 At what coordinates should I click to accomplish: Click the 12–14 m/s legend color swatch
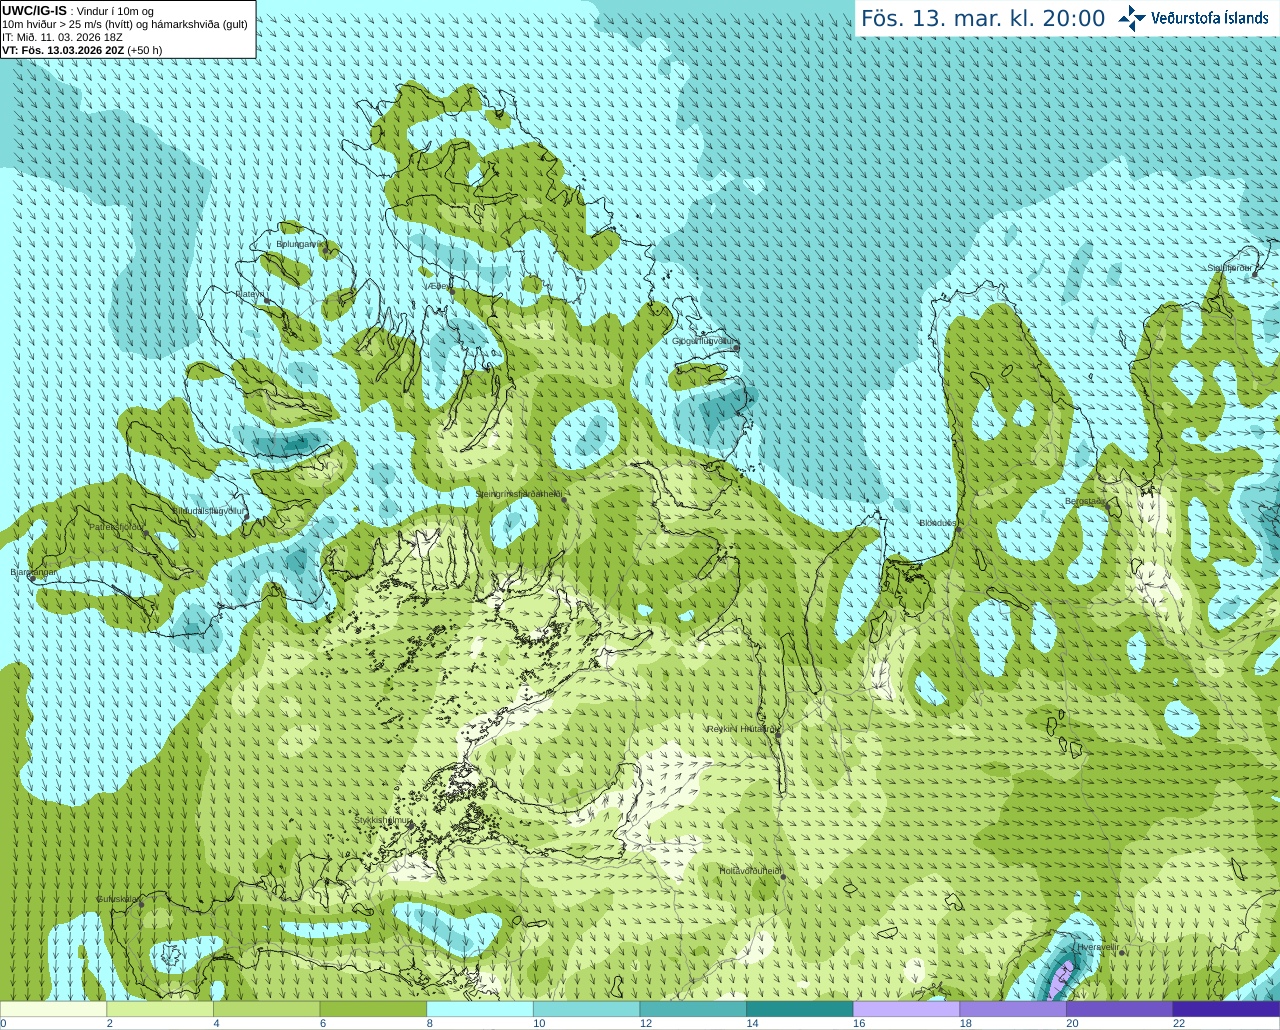coord(693,1009)
